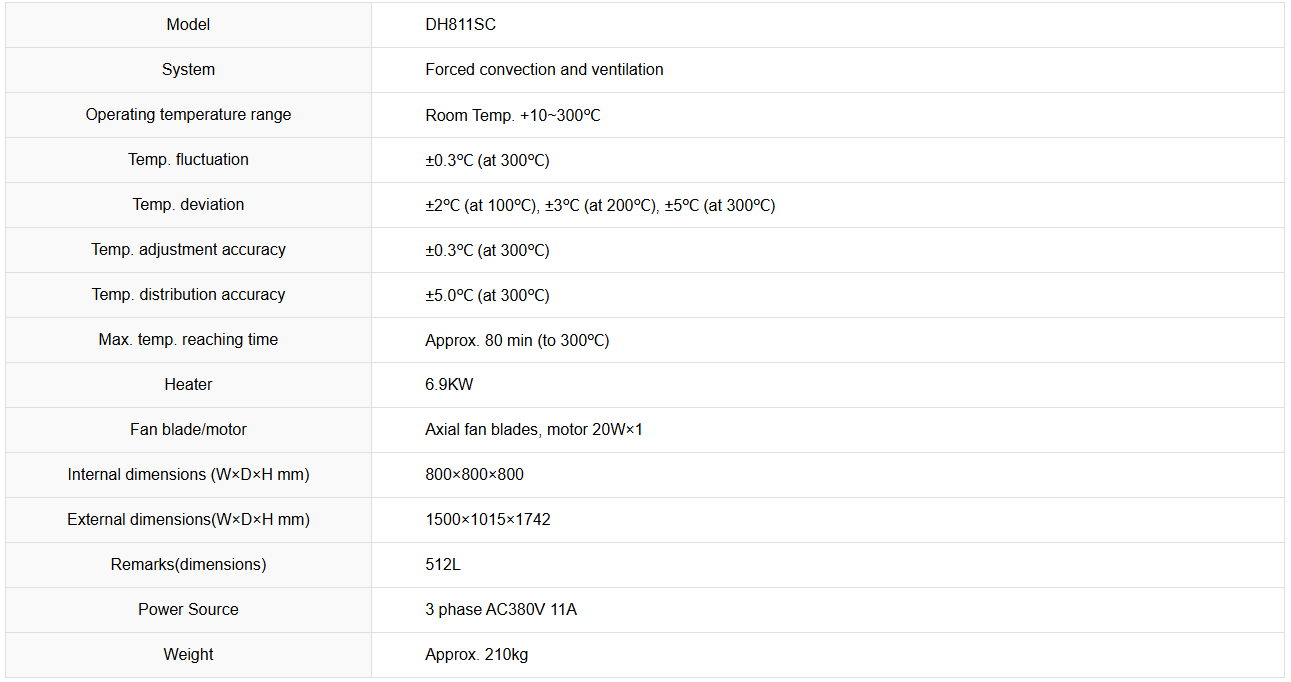
Task: Click the 3 phase AC380V 11A value
Action: (501, 610)
